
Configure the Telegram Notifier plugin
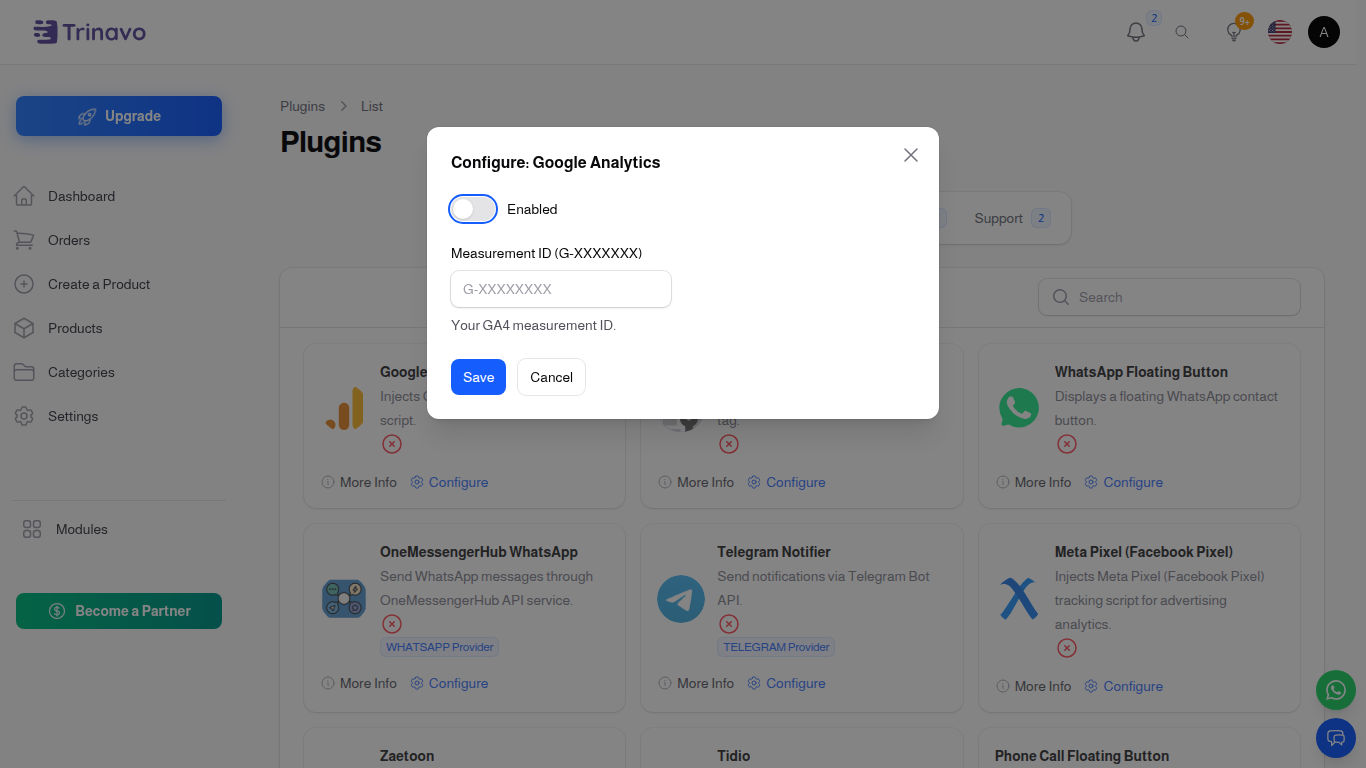point(786,683)
